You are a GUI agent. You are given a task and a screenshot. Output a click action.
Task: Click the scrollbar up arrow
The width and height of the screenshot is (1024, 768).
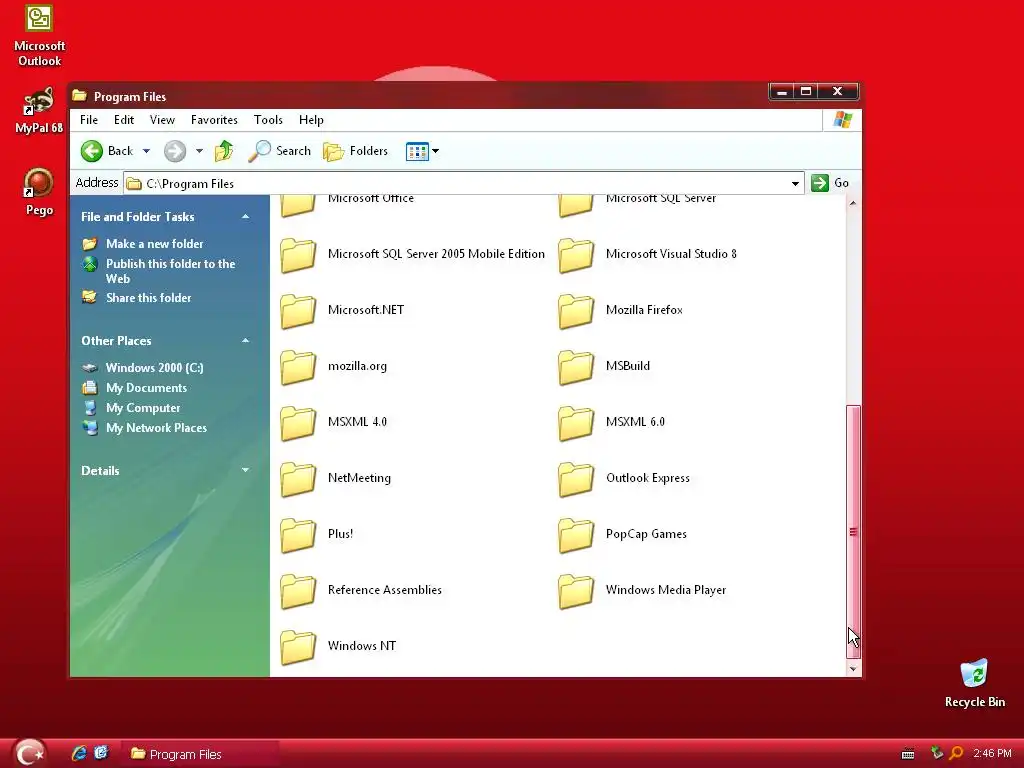(853, 203)
